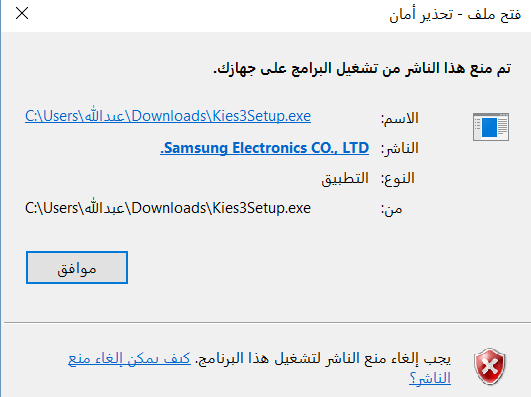Image resolution: width=531 pixels, height=397 pixels.
Task: Click the فتح ملف - تحذير أمان title text
Action: coord(455,15)
